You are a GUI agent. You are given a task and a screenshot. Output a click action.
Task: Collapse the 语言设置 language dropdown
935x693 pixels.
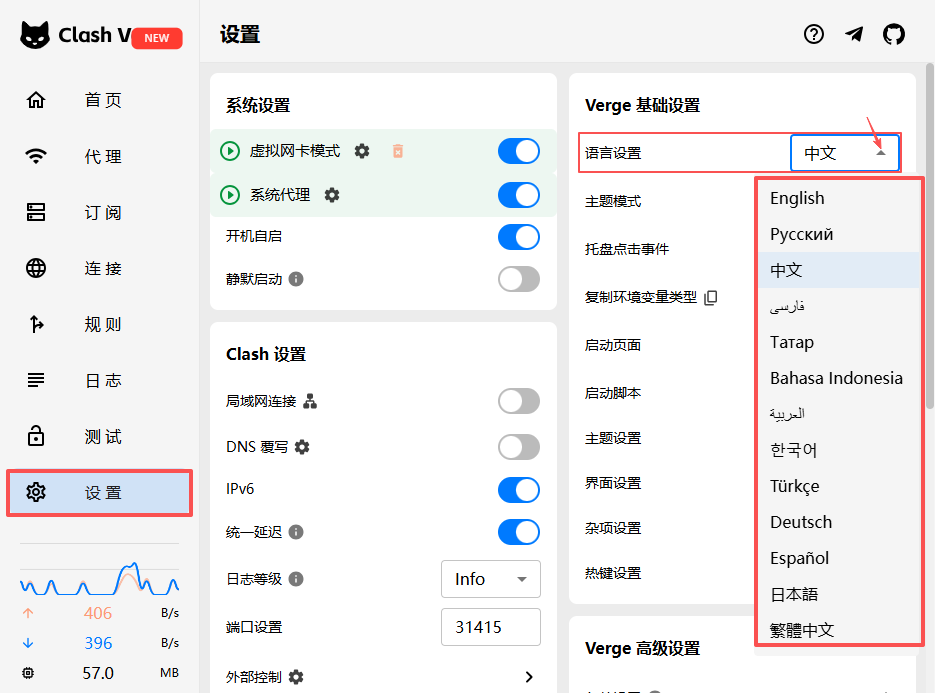845,153
